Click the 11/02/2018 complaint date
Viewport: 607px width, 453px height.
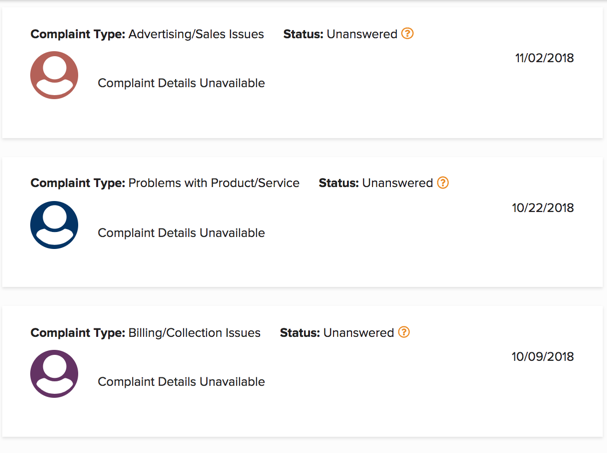(x=544, y=58)
